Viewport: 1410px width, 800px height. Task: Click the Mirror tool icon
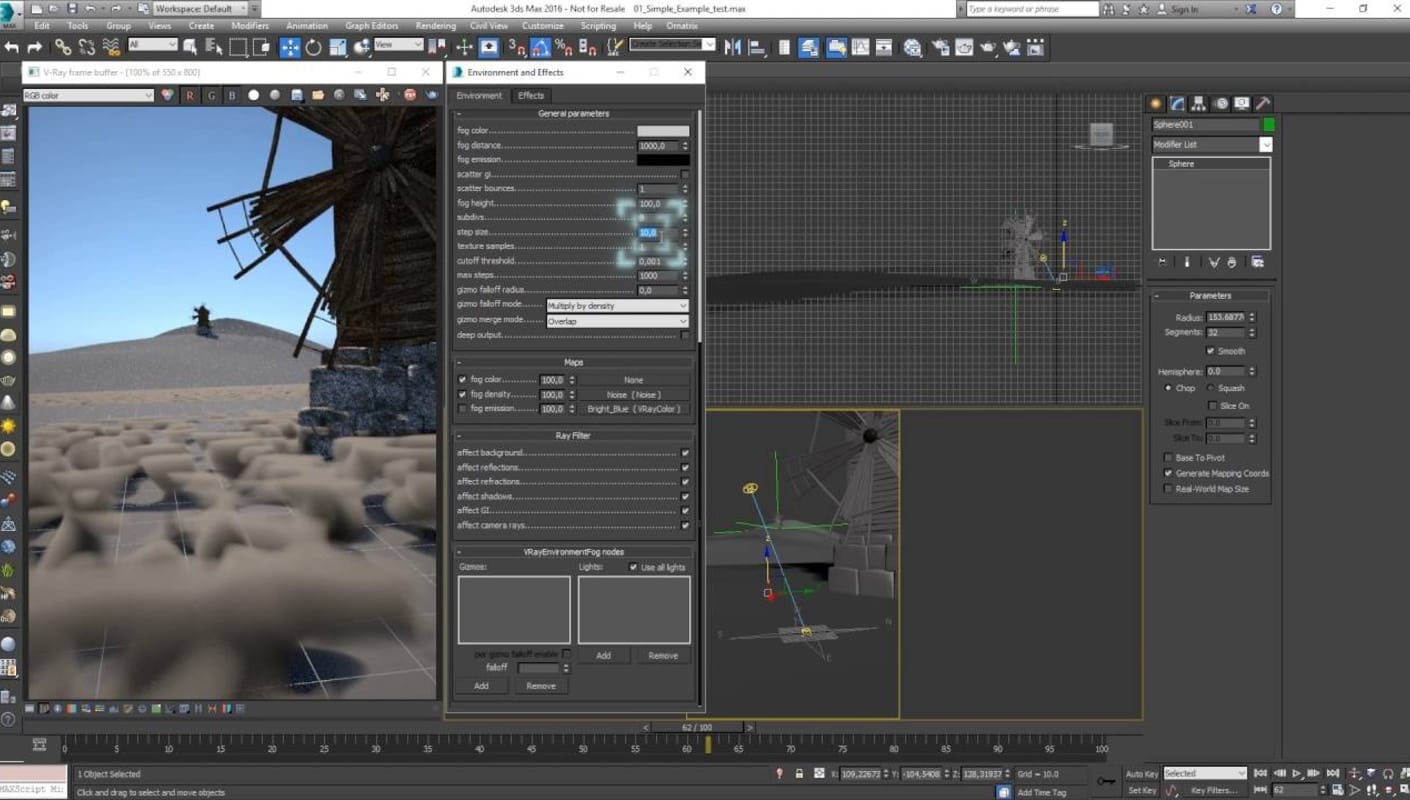733,47
